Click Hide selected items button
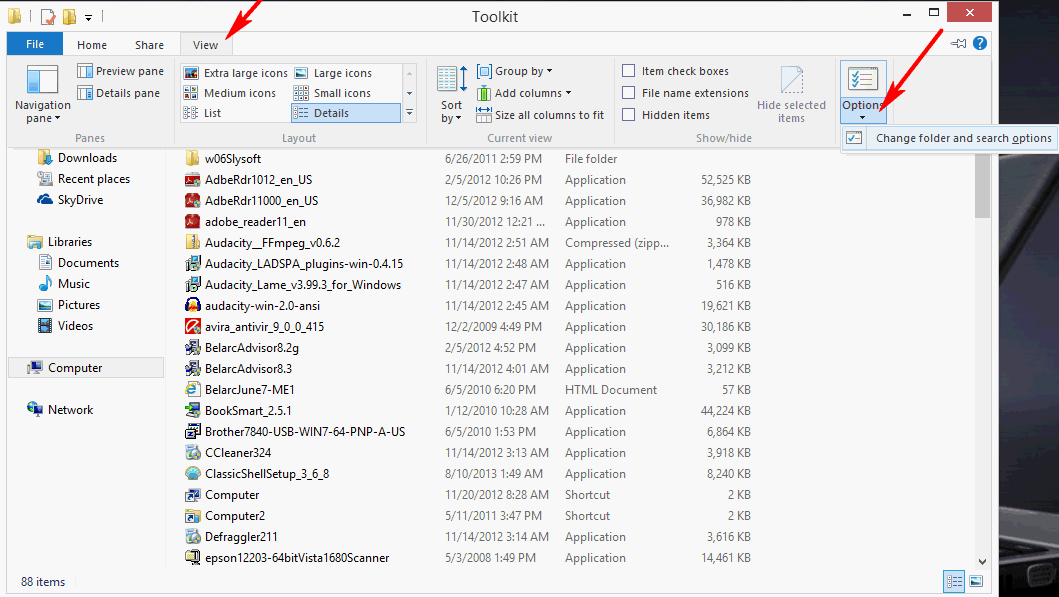Image resolution: width=1059 pixels, height=597 pixels. [792, 94]
